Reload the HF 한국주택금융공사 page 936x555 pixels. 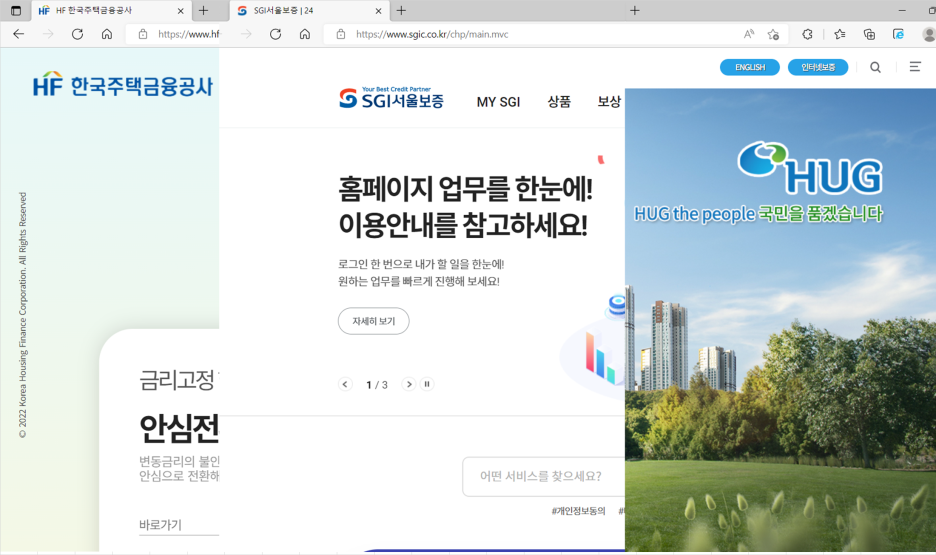point(78,34)
